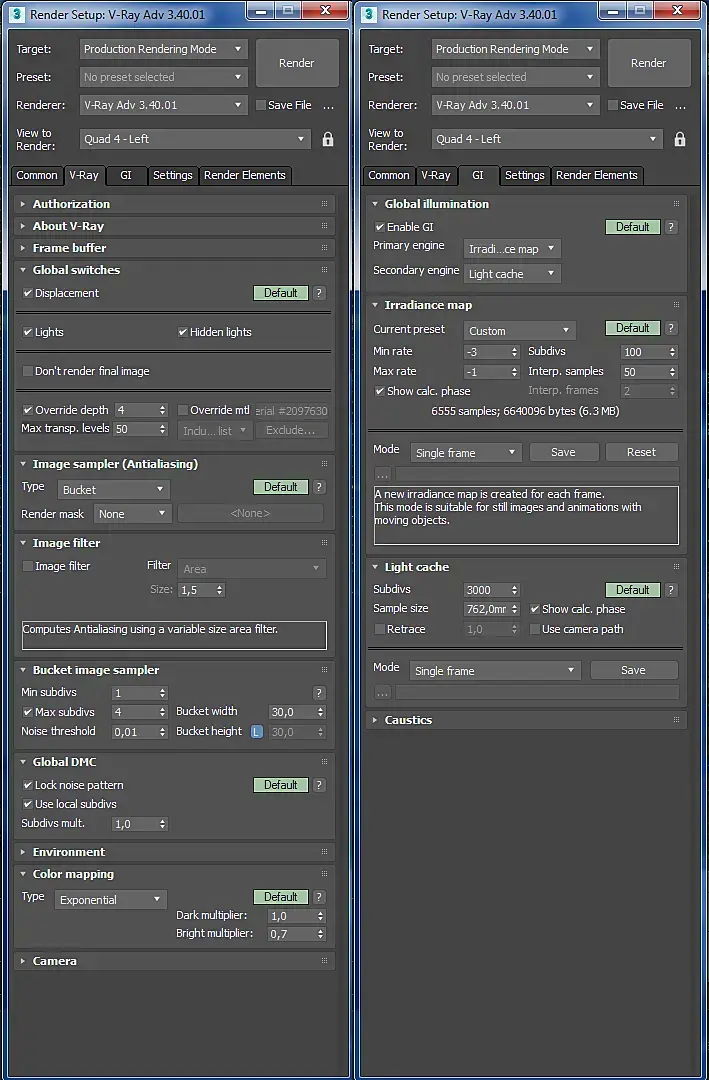Image resolution: width=709 pixels, height=1080 pixels.
Task: Click help '?' in Image sampler rollout
Action: (x=319, y=487)
